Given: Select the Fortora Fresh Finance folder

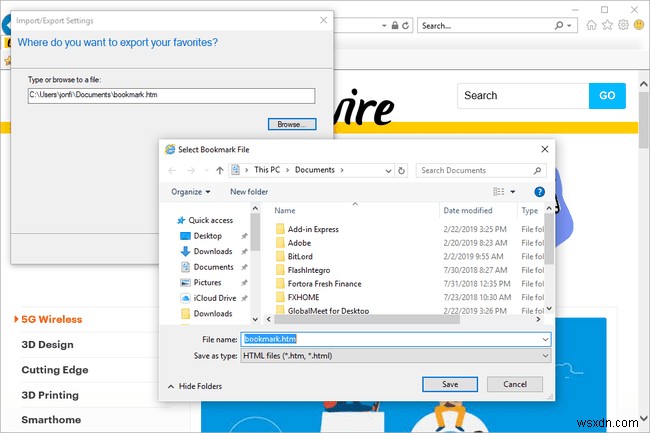Looking at the screenshot, I should (325, 284).
